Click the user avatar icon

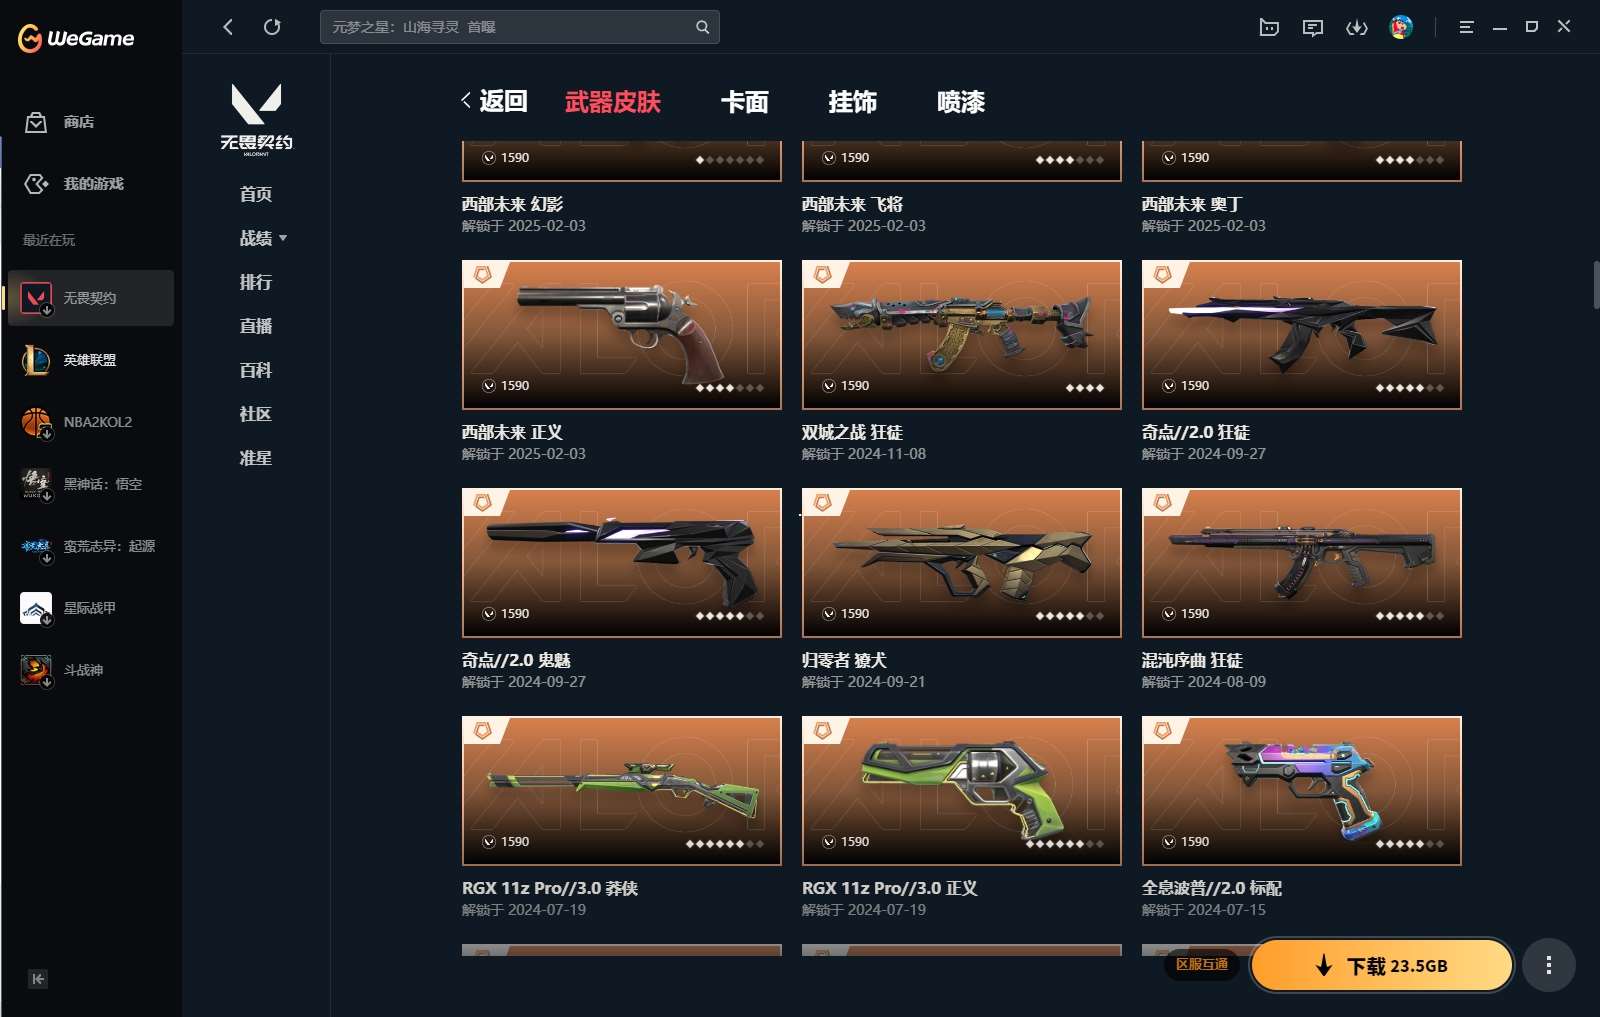(x=1401, y=27)
